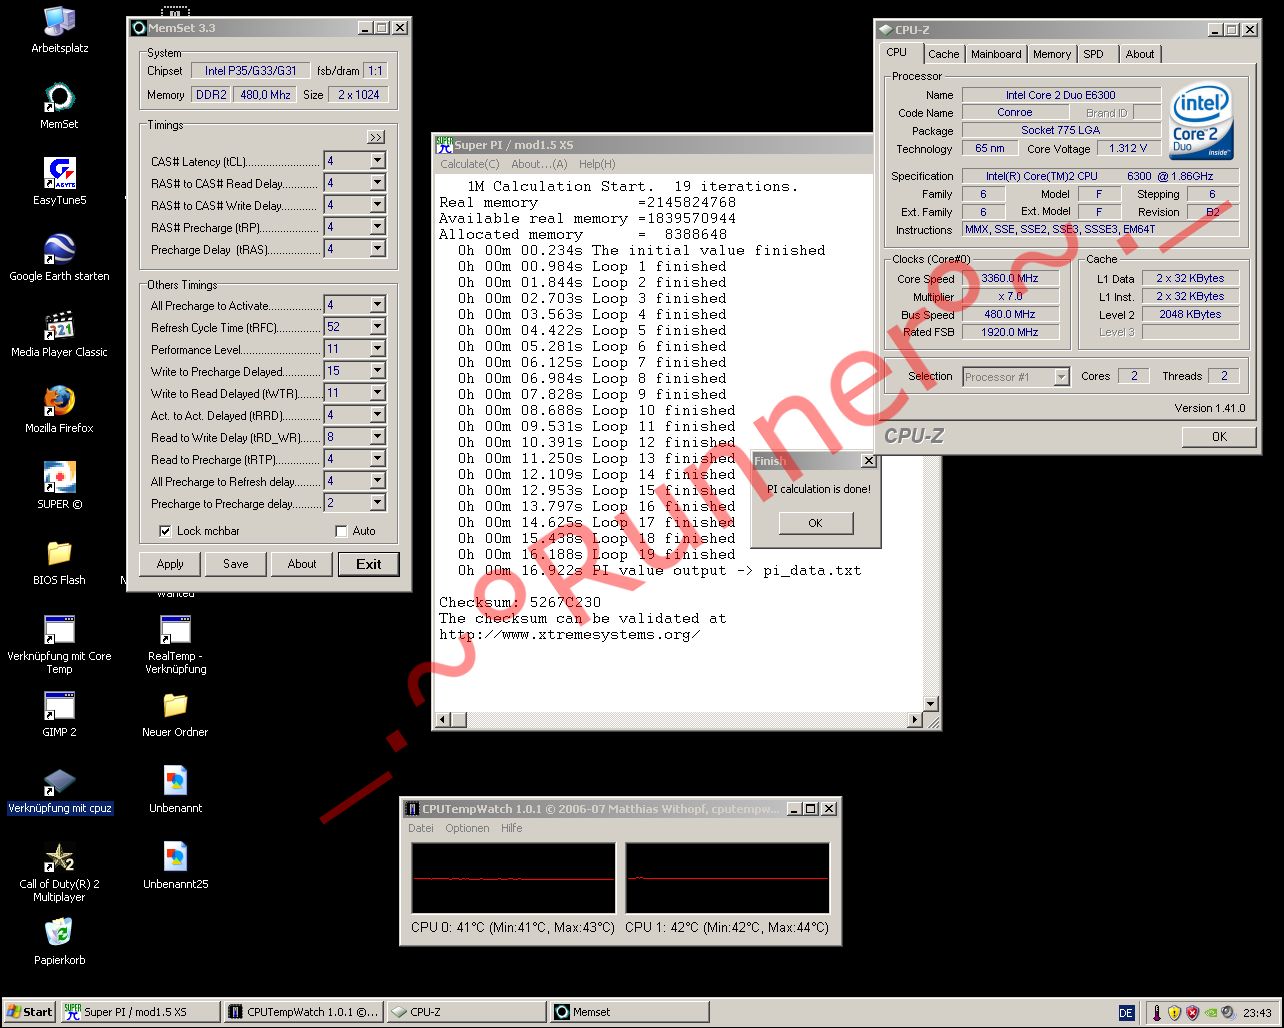Select the Verknüpfung mit cpuz icon
The image size is (1284, 1028).
pyautogui.click(x=59, y=790)
